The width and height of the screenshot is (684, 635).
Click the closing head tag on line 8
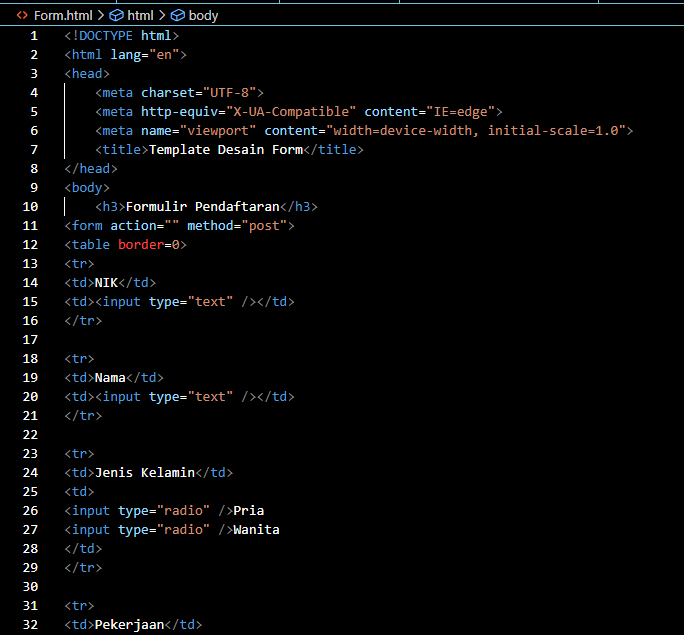[91, 169]
